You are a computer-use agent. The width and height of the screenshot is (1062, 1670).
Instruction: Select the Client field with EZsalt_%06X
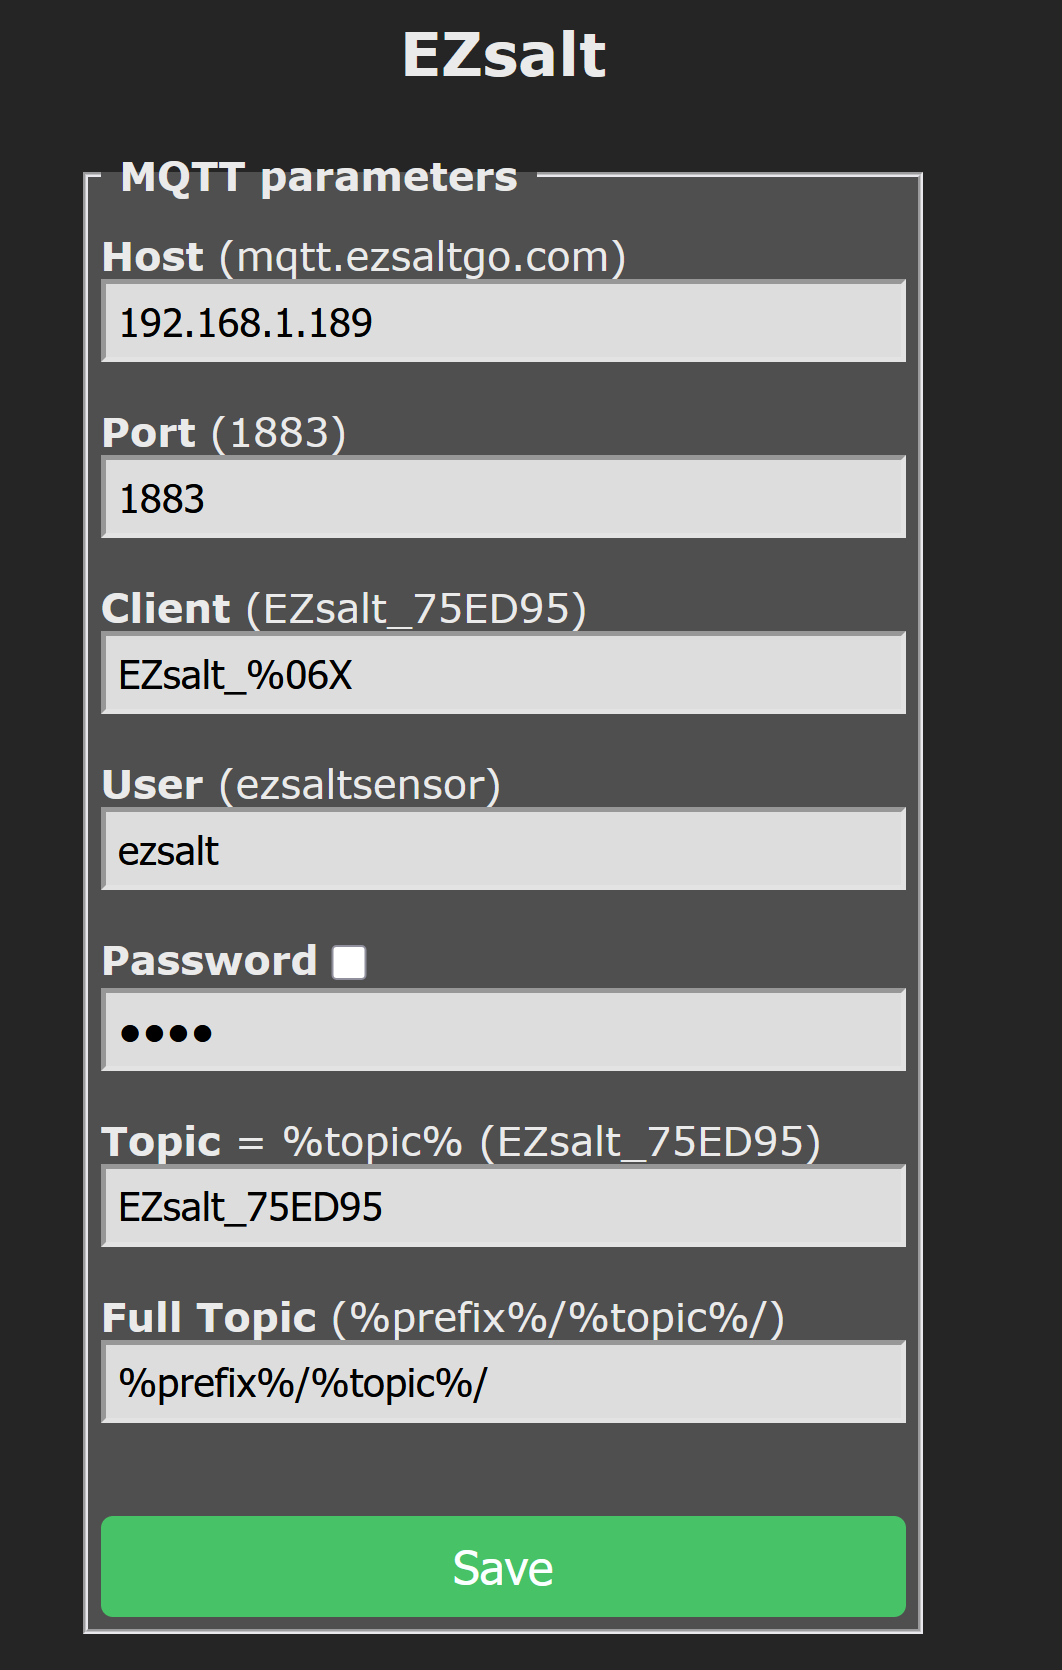click(503, 674)
